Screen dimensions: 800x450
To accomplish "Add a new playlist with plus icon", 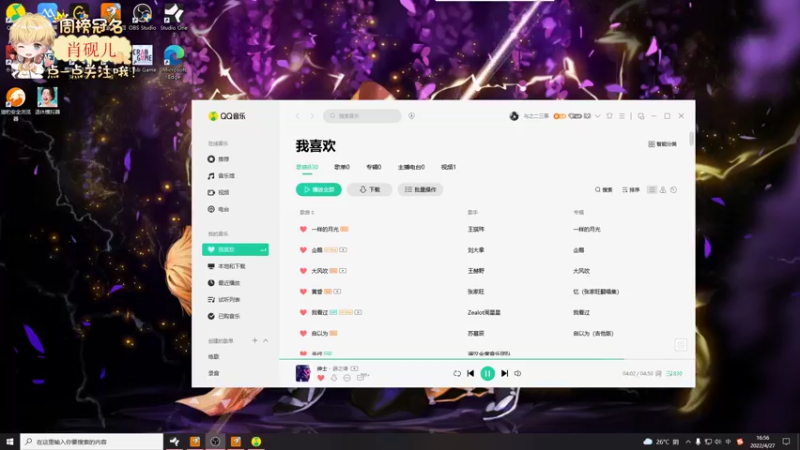I will click(255, 340).
